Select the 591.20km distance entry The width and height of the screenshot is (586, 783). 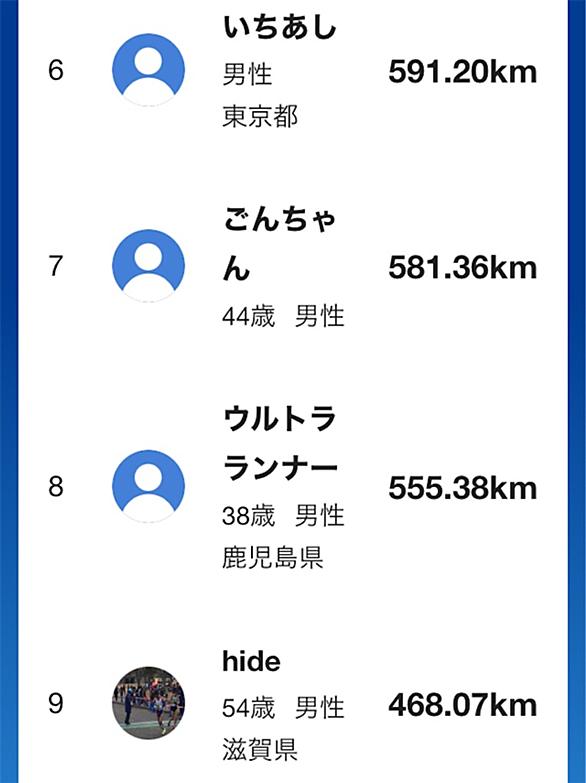(x=463, y=72)
